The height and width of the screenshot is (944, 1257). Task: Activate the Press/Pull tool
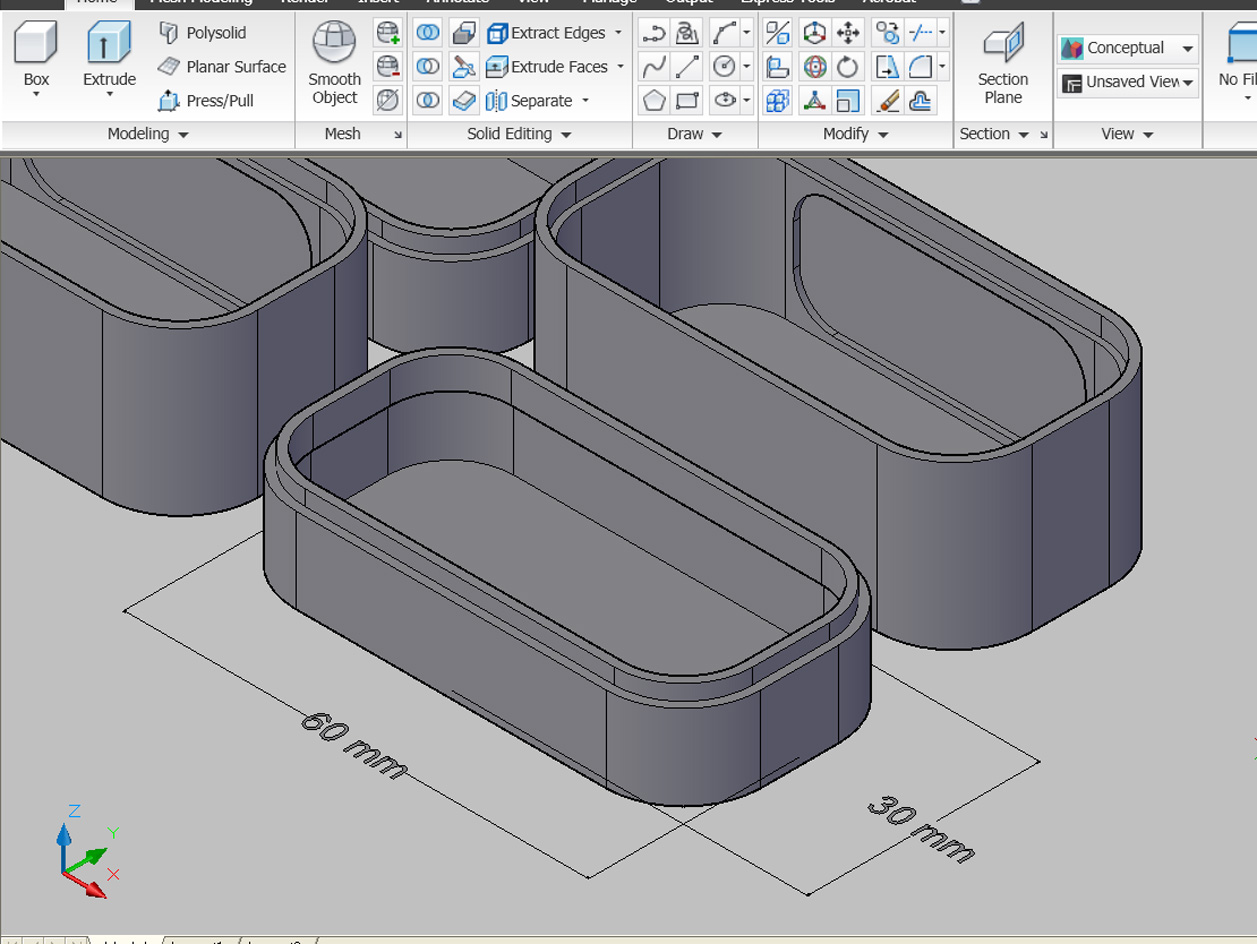pyautogui.click(x=206, y=101)
